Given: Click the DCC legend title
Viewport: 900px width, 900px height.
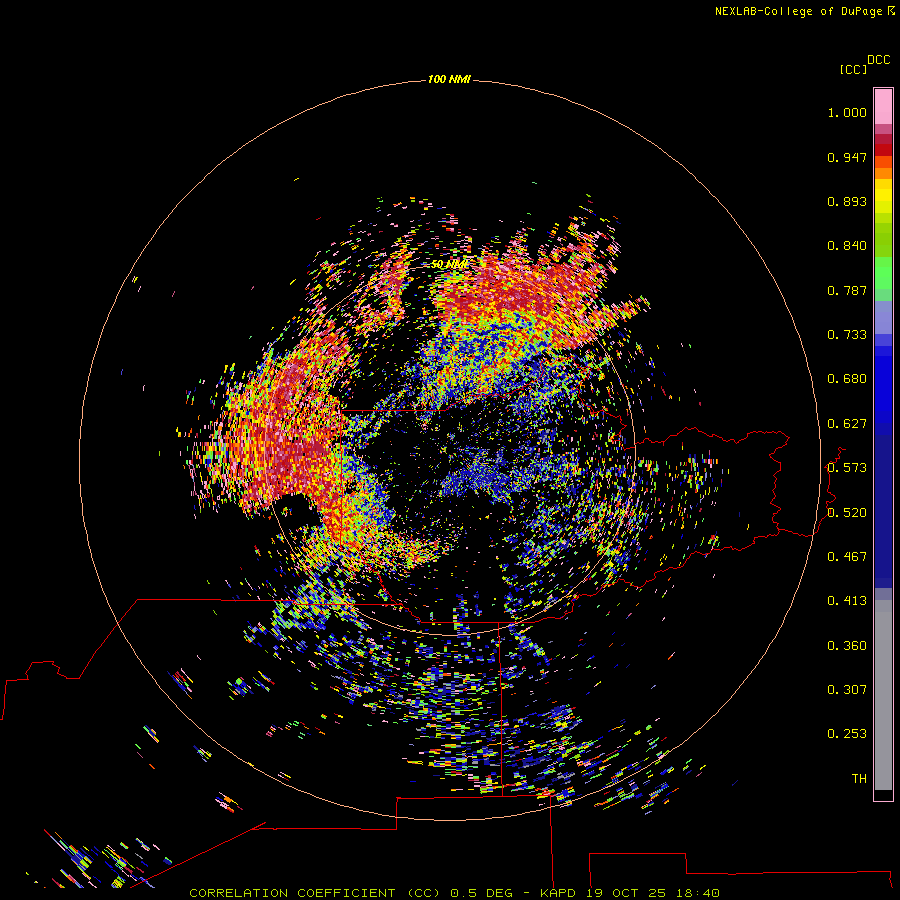Looking at the screenshot, I should 878,60.
